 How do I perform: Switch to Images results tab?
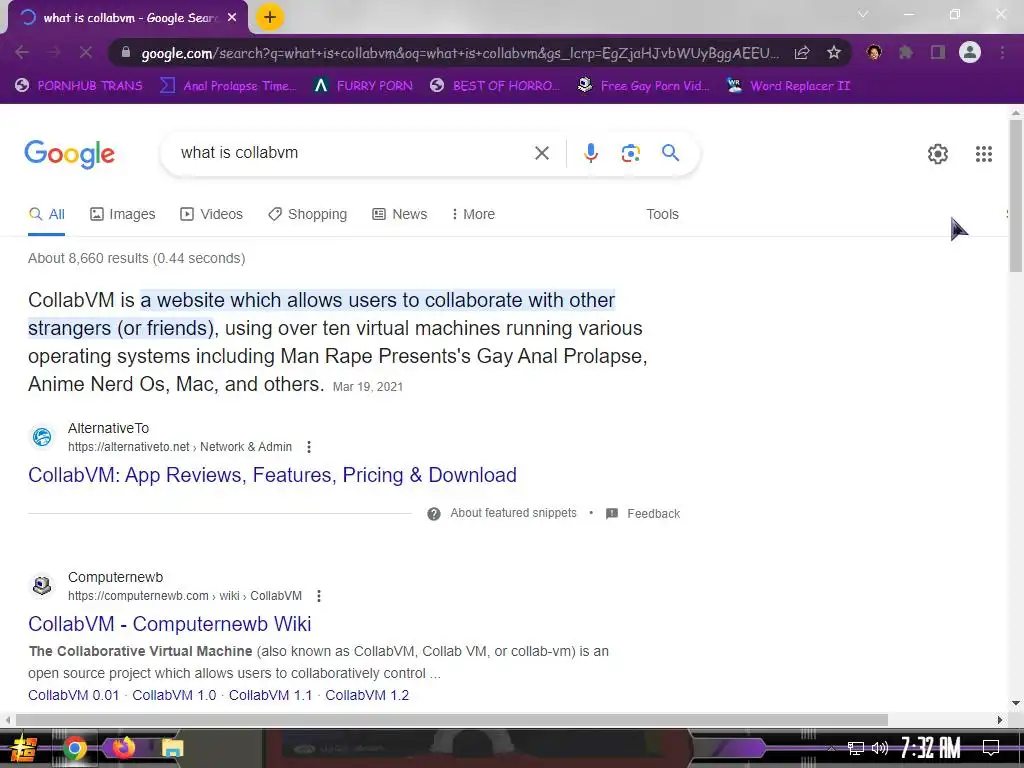coord(123,214)
